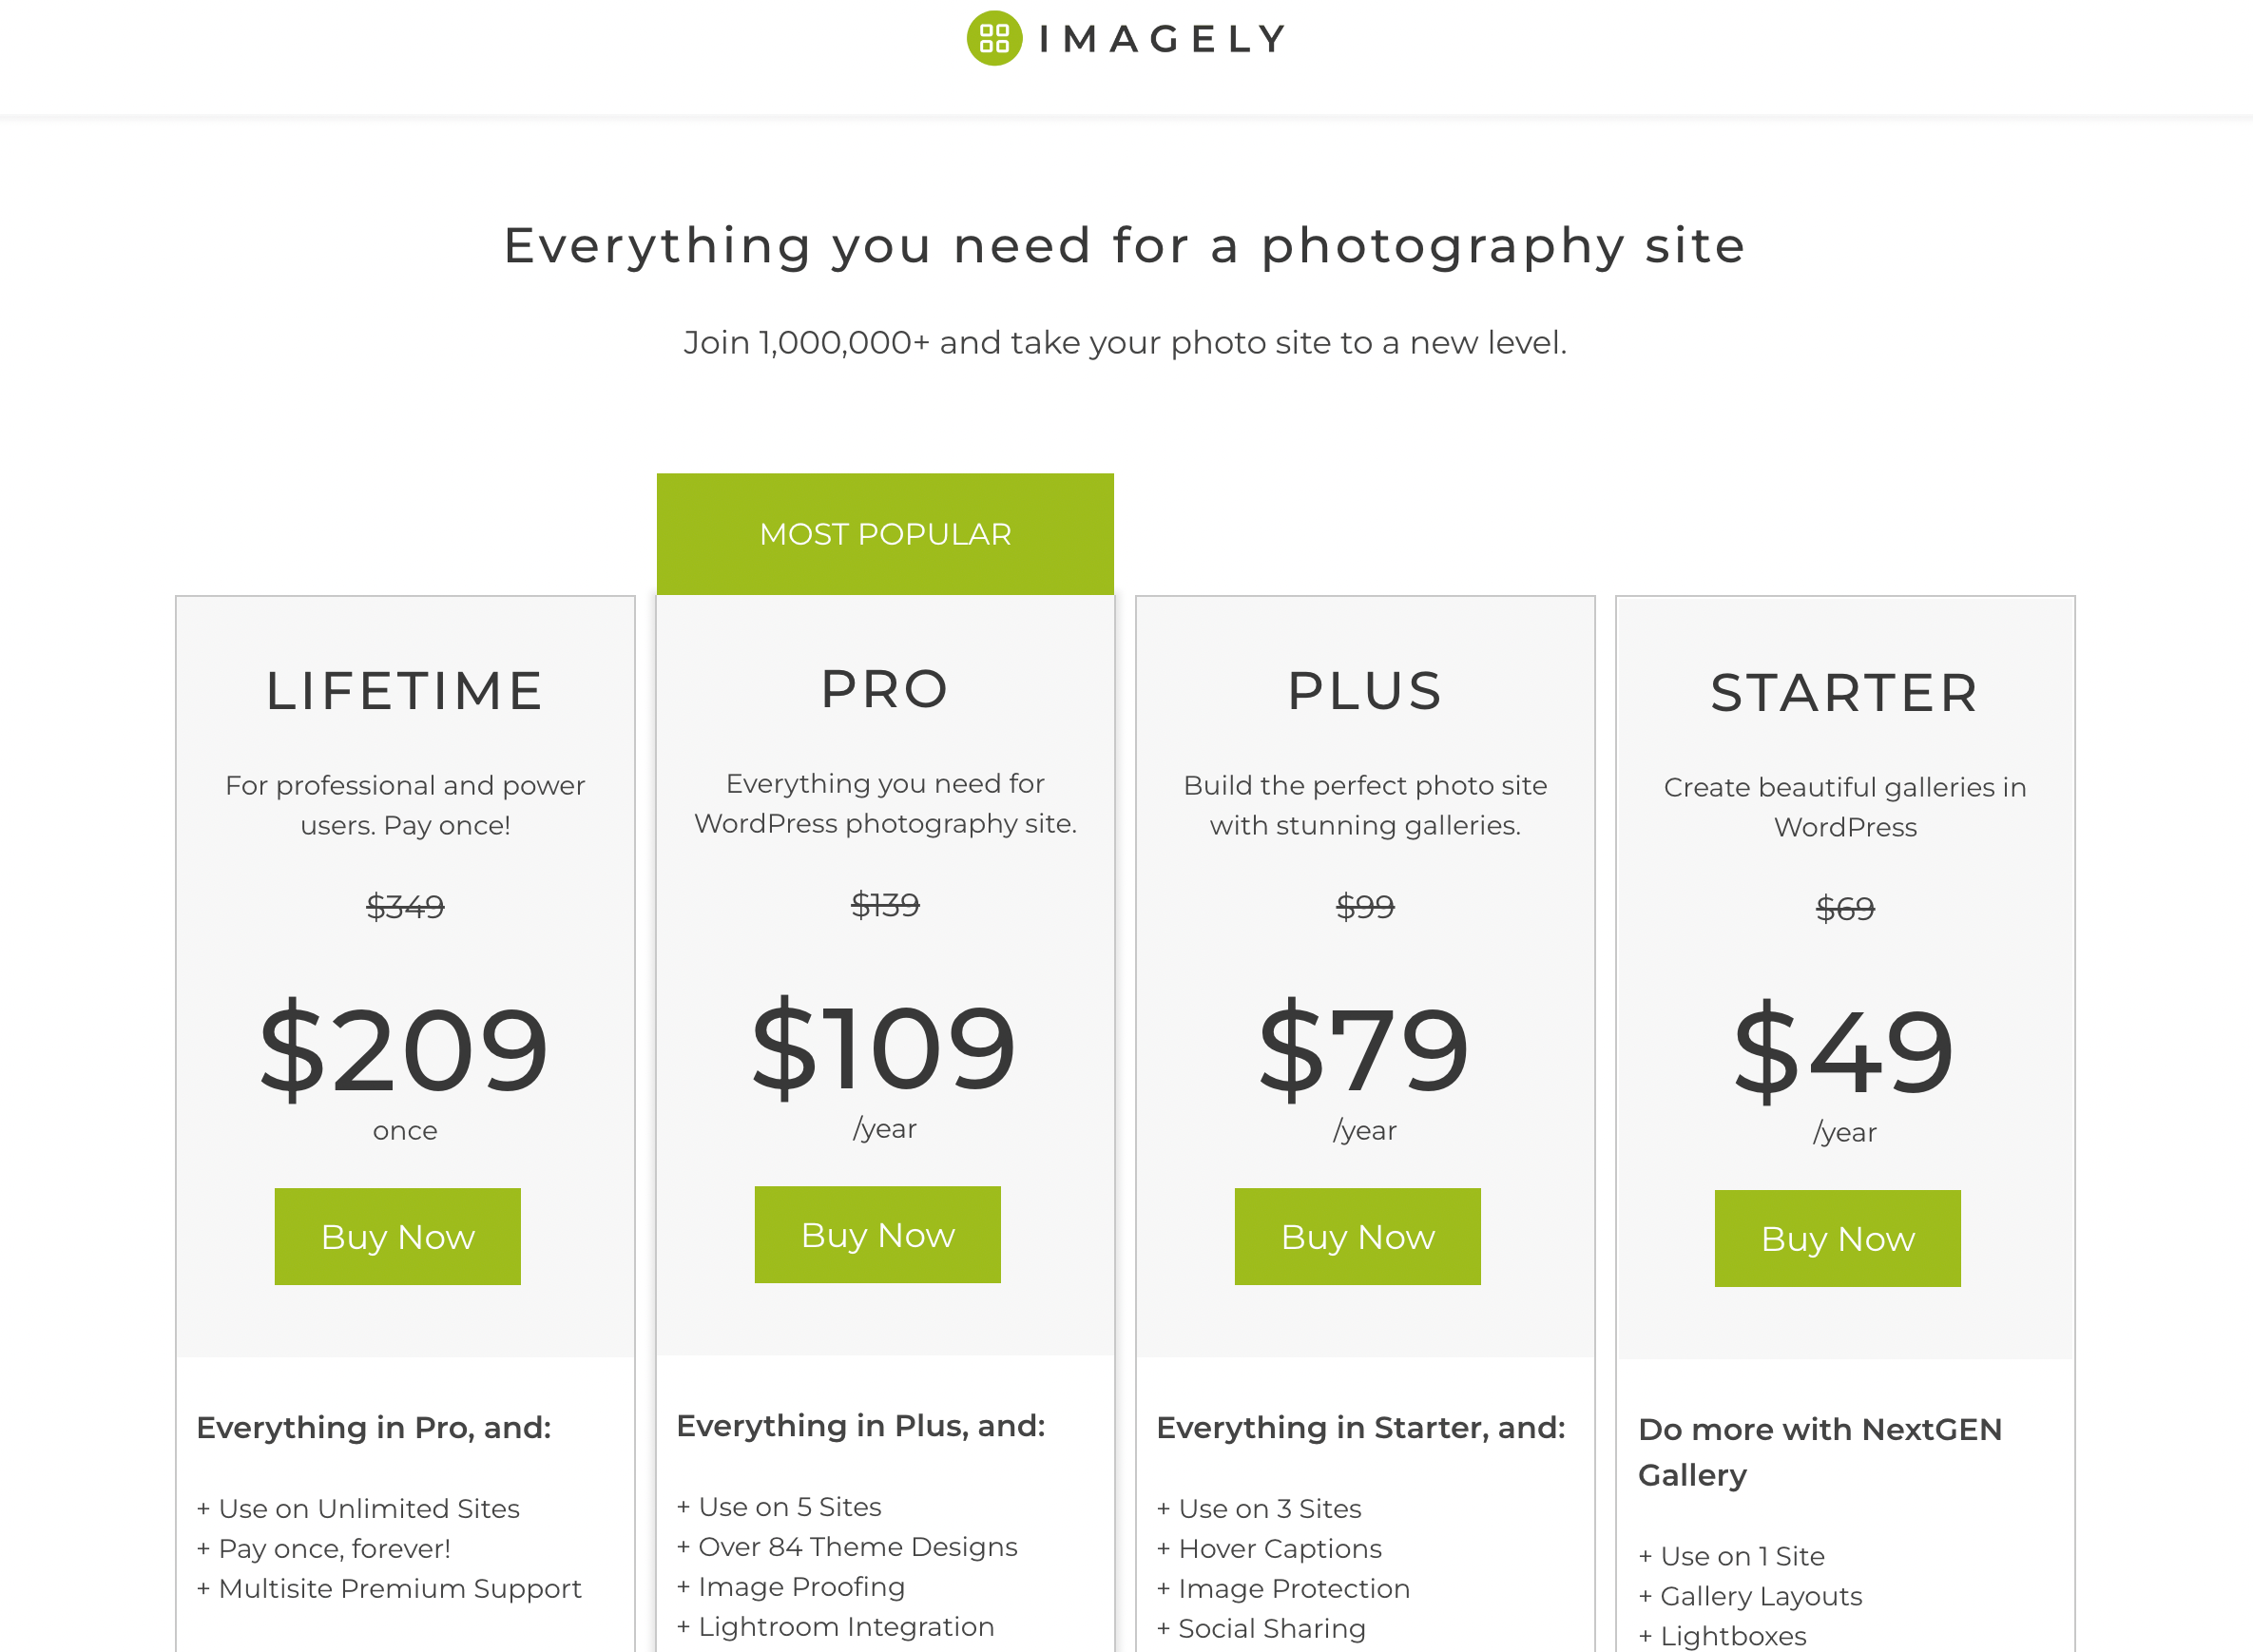Click the Lightroom Integration feature in Pro

[836, 1626]
